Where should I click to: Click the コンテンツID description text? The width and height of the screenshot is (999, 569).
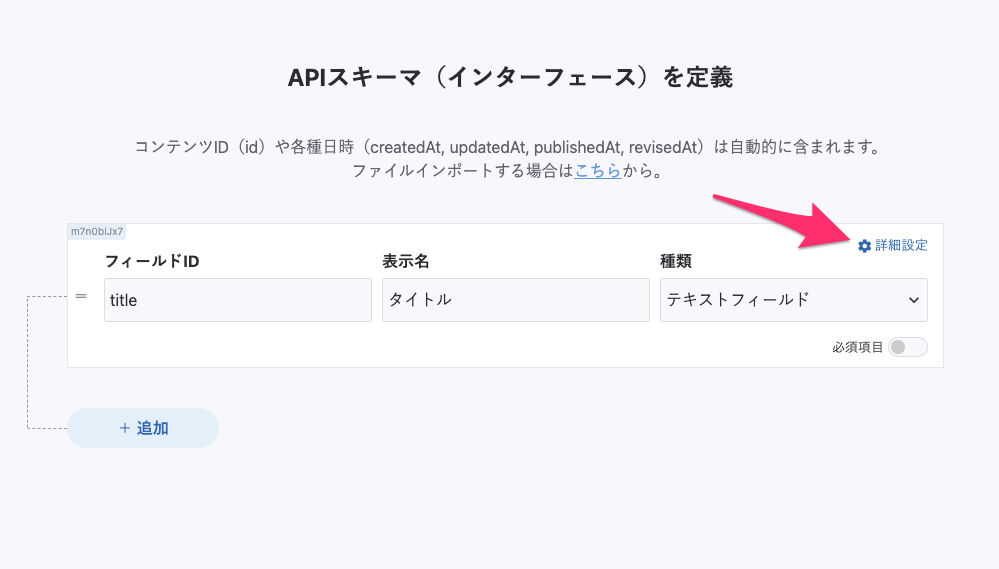pyautogui.click(x=508, y=147)
